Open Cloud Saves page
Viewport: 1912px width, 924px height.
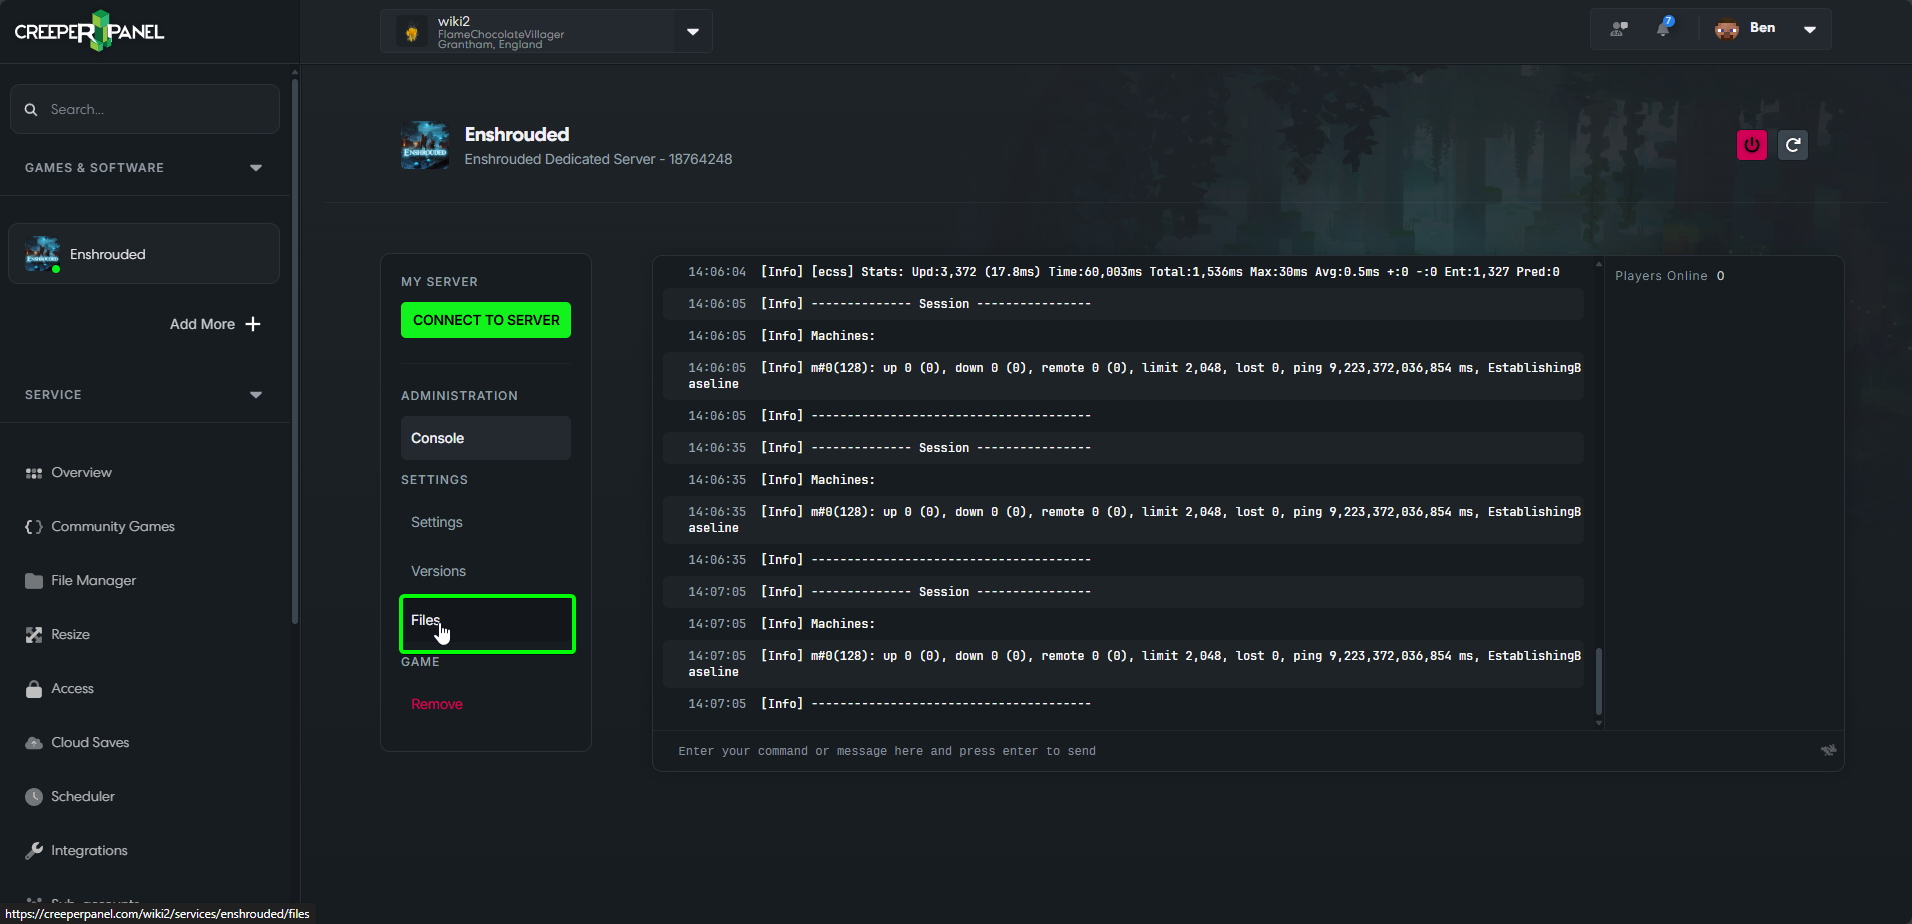(90, 743)
